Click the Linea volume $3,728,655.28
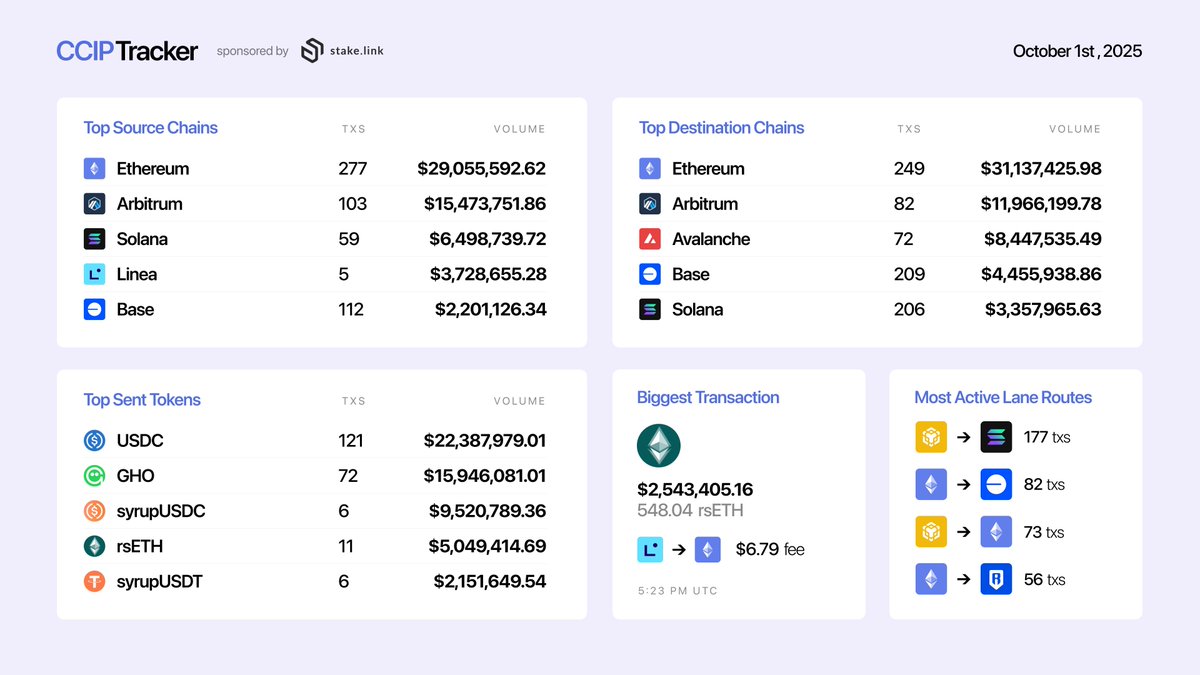The width and height of the screenshot is (1200, 675). click(488, 274)
